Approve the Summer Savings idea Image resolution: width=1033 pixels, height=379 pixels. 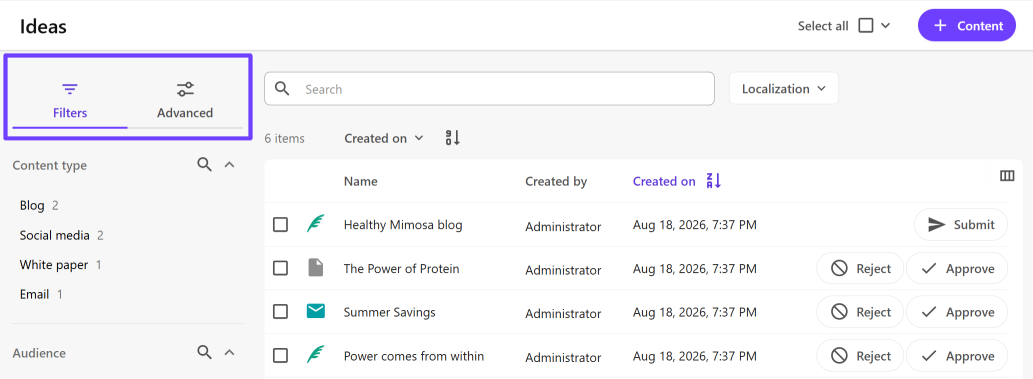pos(957,312)
